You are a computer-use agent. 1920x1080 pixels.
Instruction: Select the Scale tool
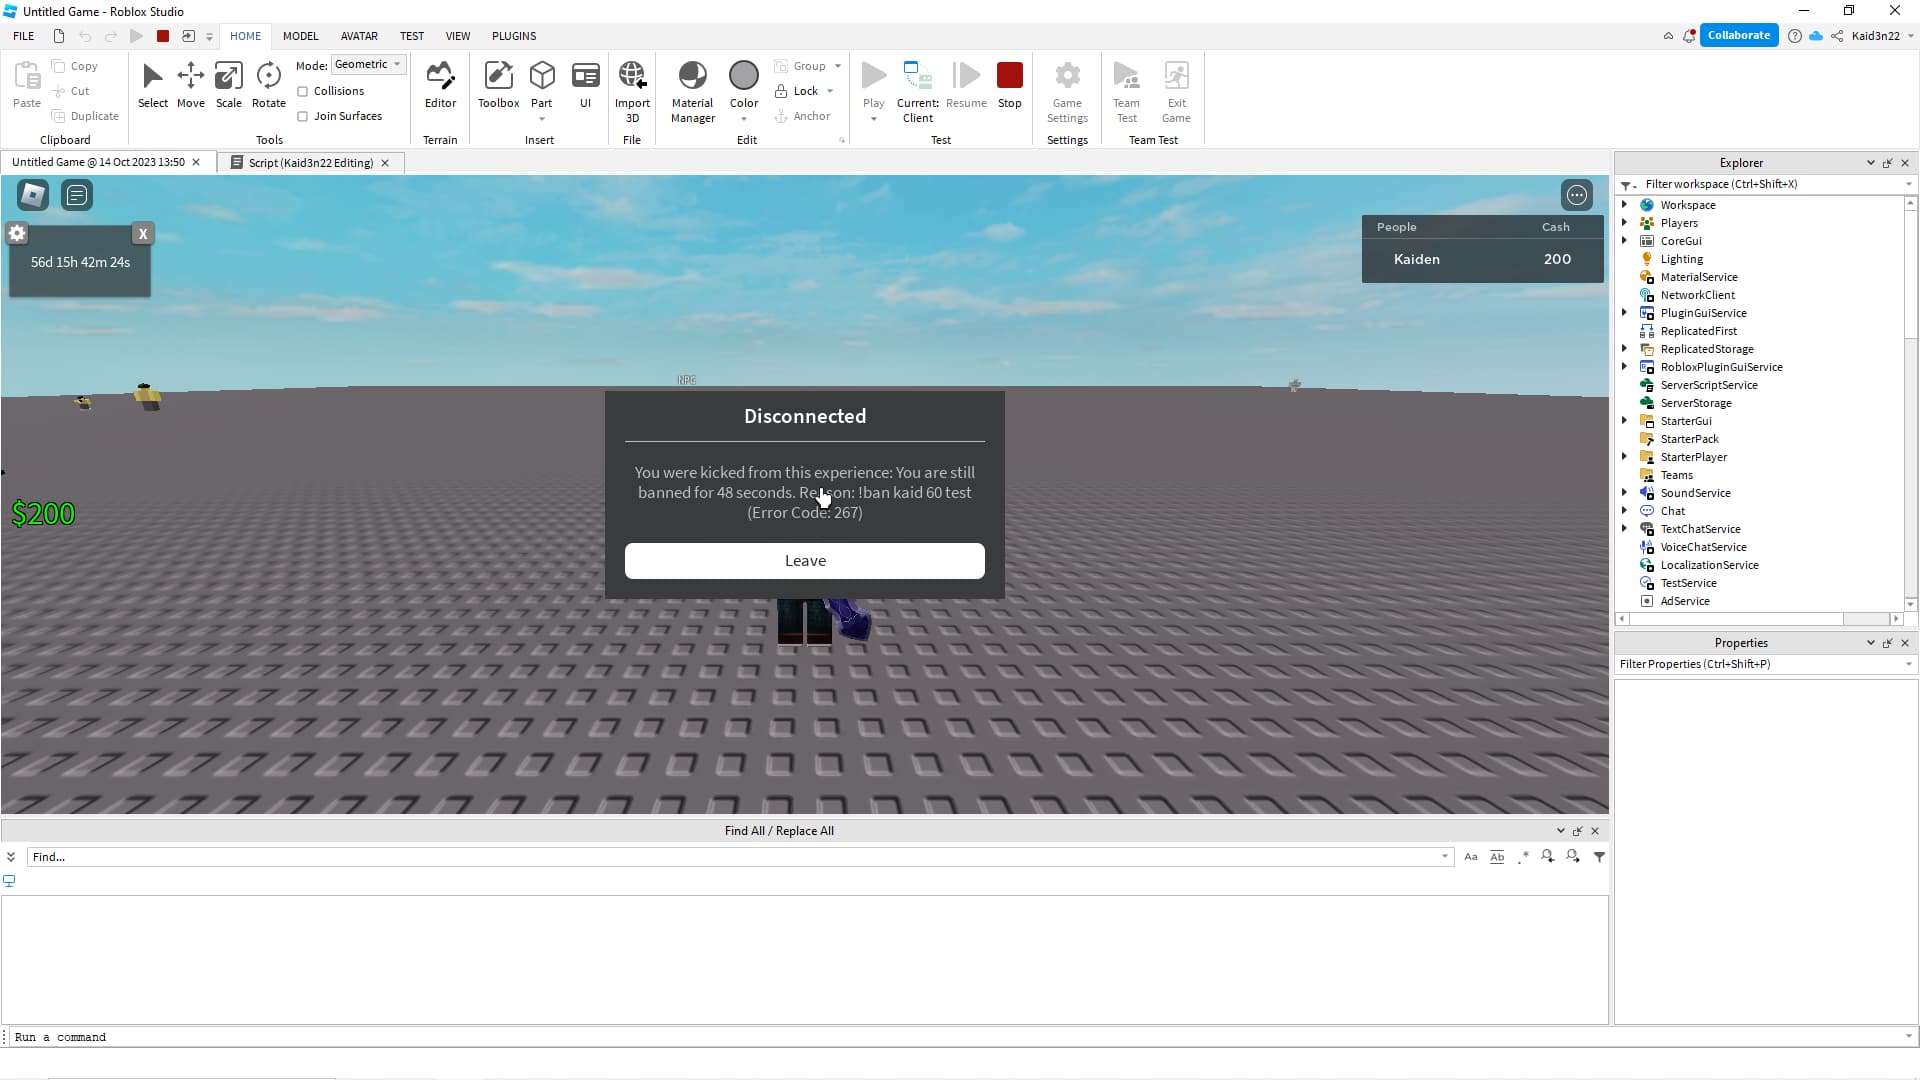(228, 85)
